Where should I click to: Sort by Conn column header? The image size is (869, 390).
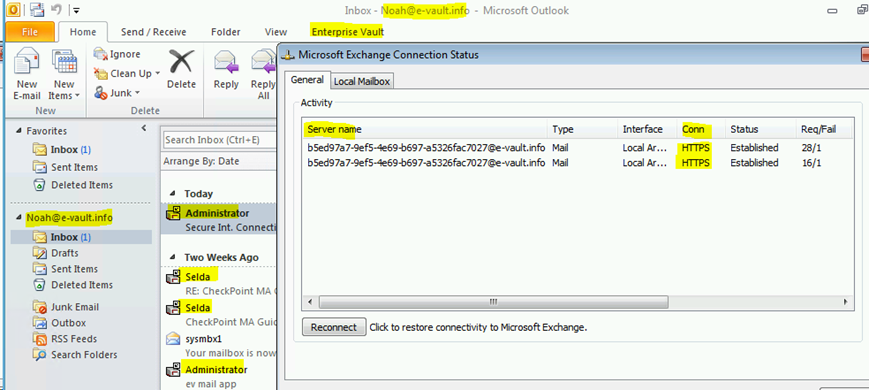click(701, 129)
